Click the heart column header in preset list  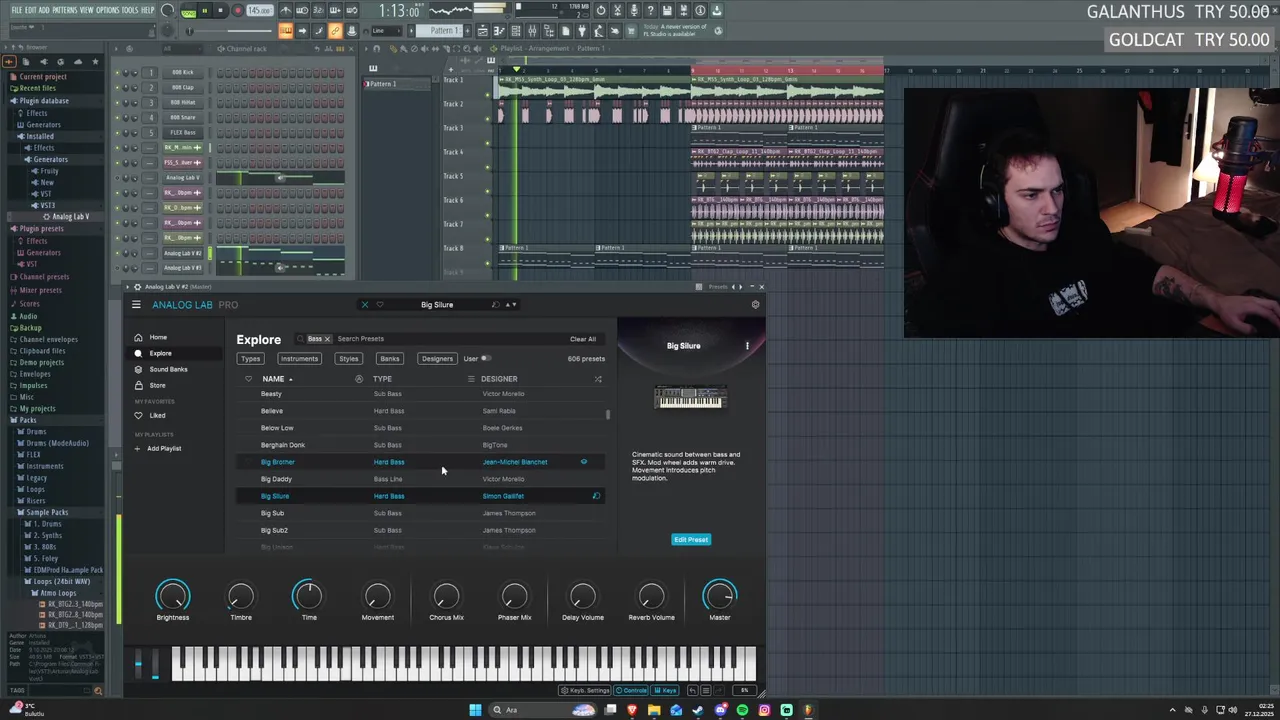coord(248,379)
